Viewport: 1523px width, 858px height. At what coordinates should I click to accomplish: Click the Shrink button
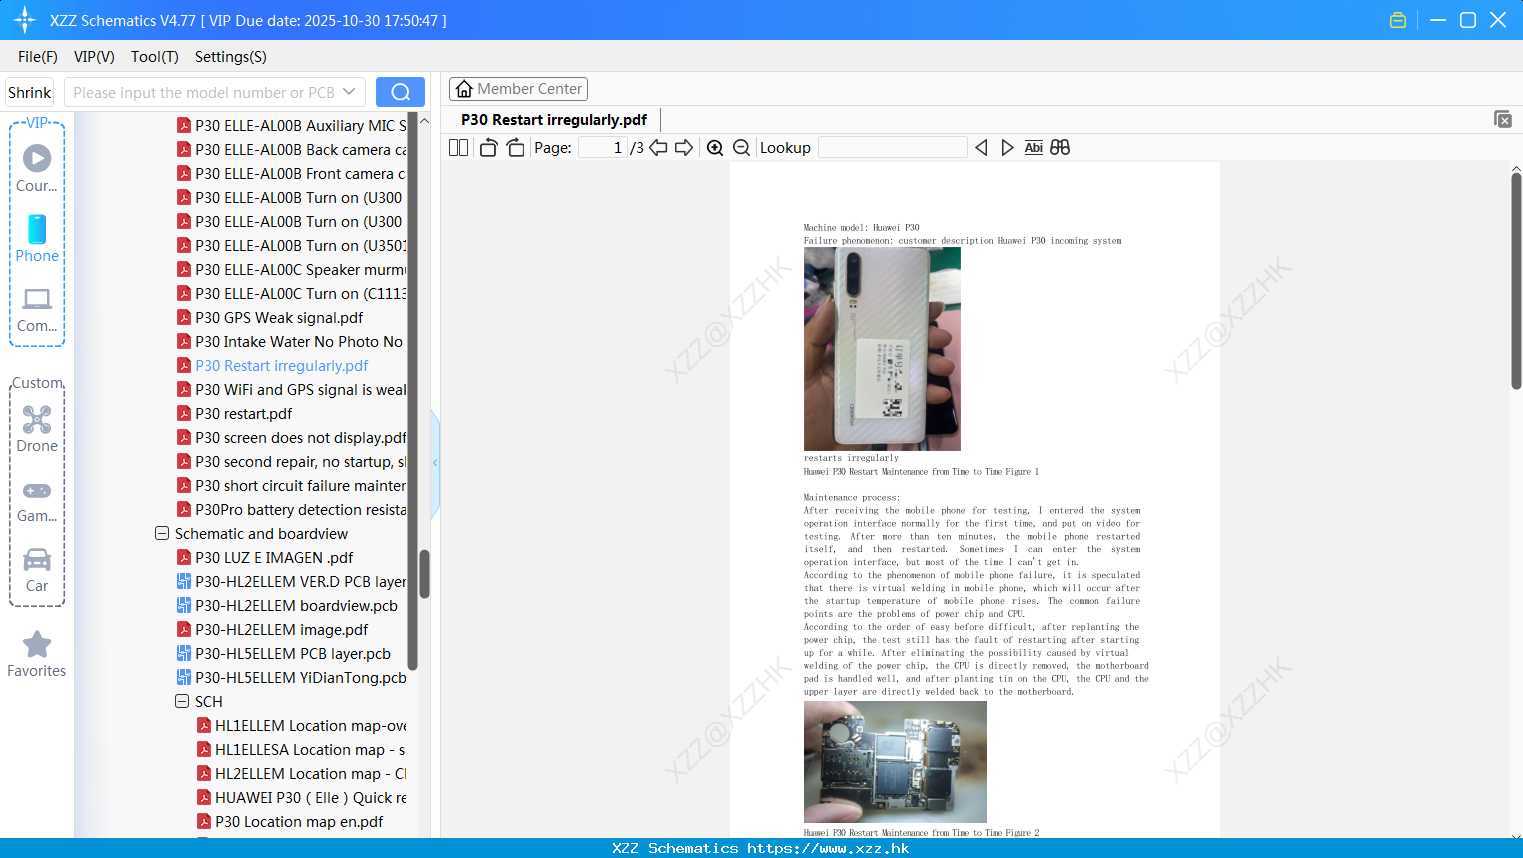click(30, 92)
